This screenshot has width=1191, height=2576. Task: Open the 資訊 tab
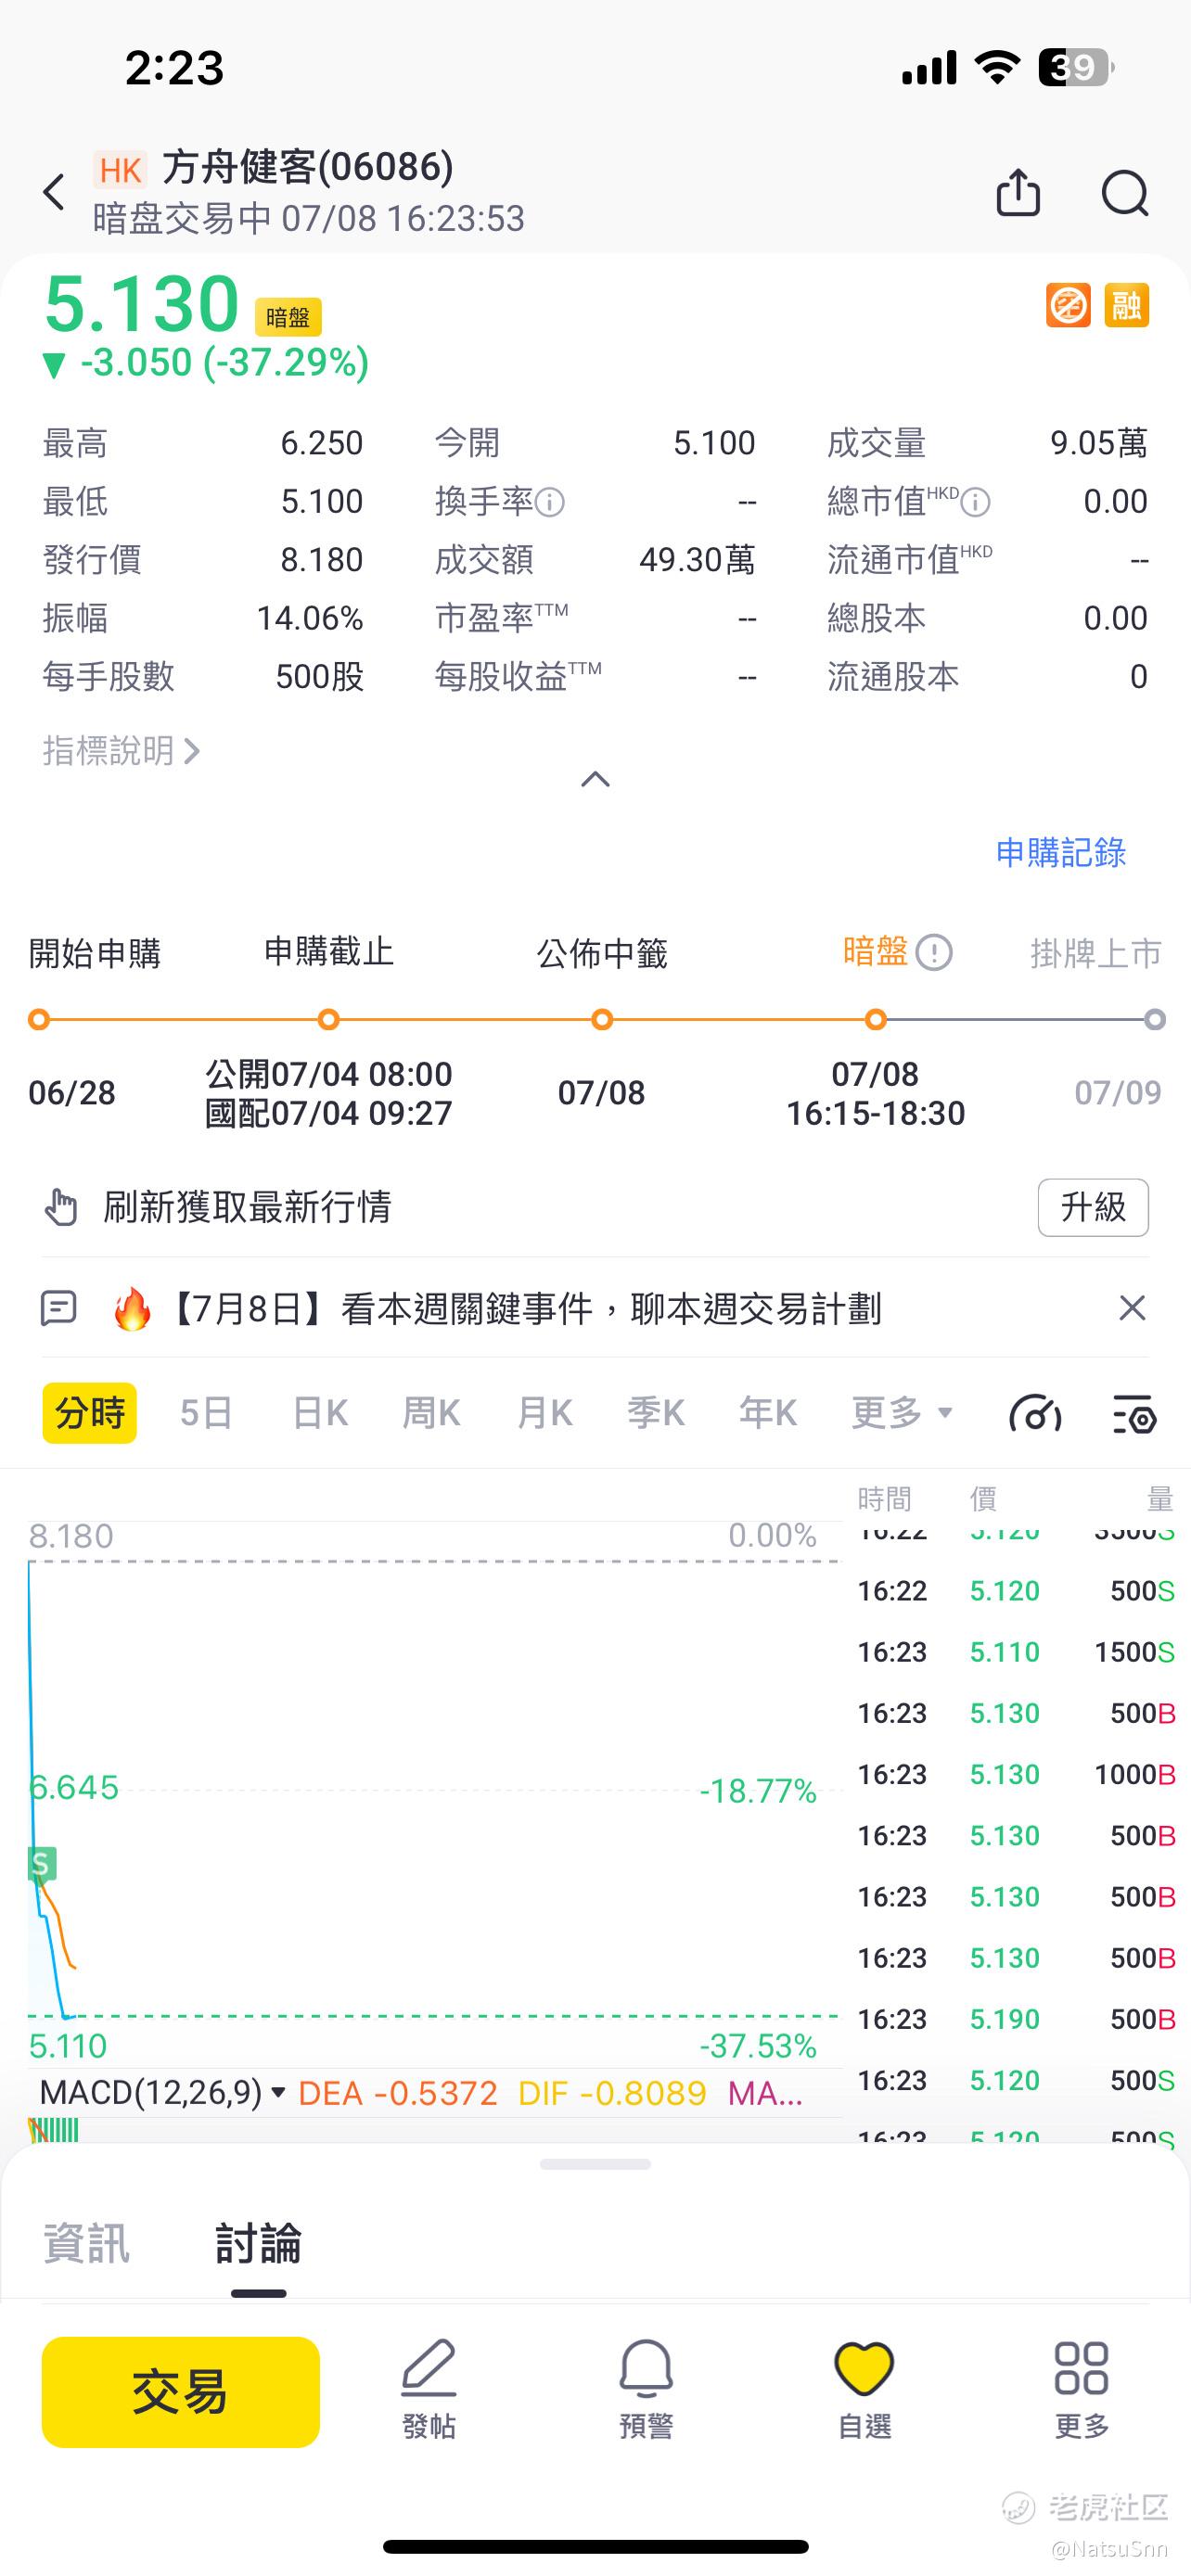(x=86, y=2244)
